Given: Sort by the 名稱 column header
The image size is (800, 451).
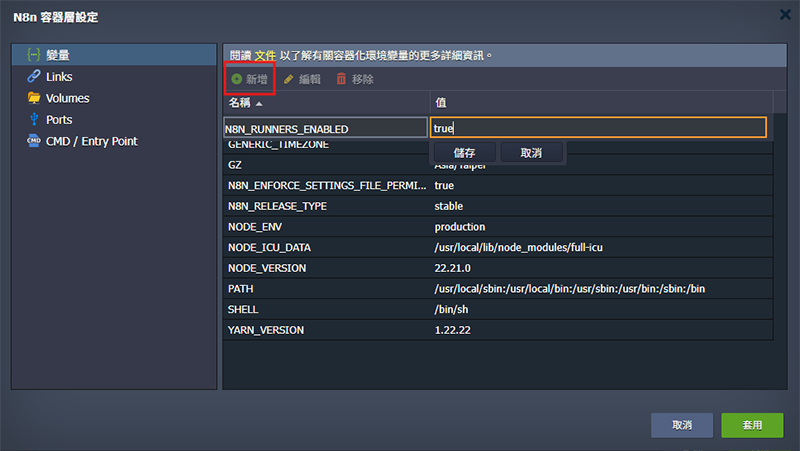Looking at the screenshot, I should coord(245,103).
